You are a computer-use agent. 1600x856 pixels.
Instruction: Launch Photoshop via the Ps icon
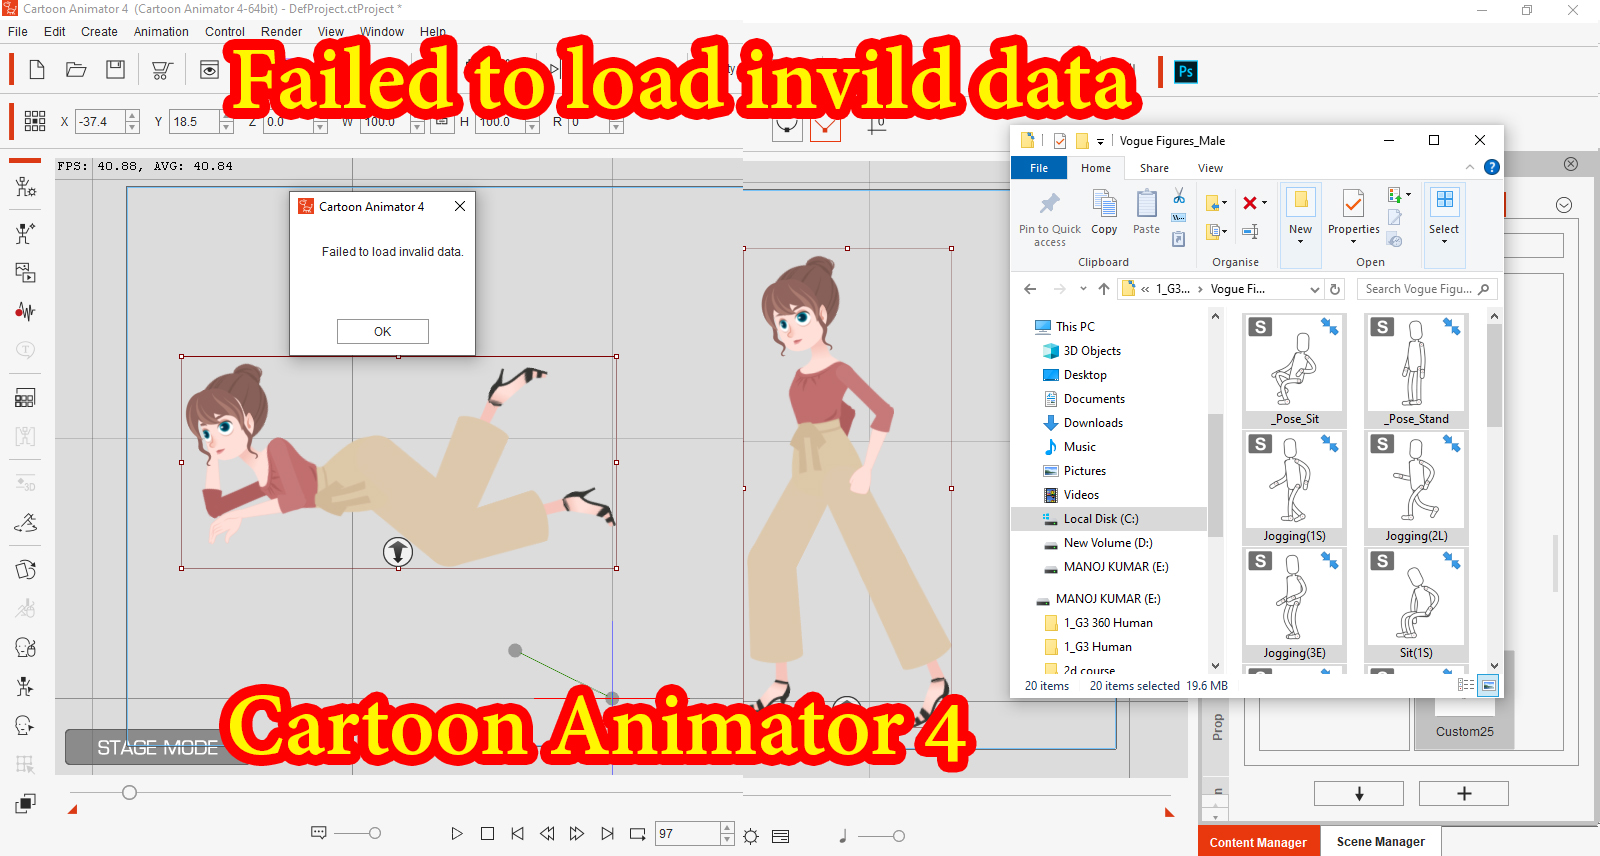[x=1186, y=71]
